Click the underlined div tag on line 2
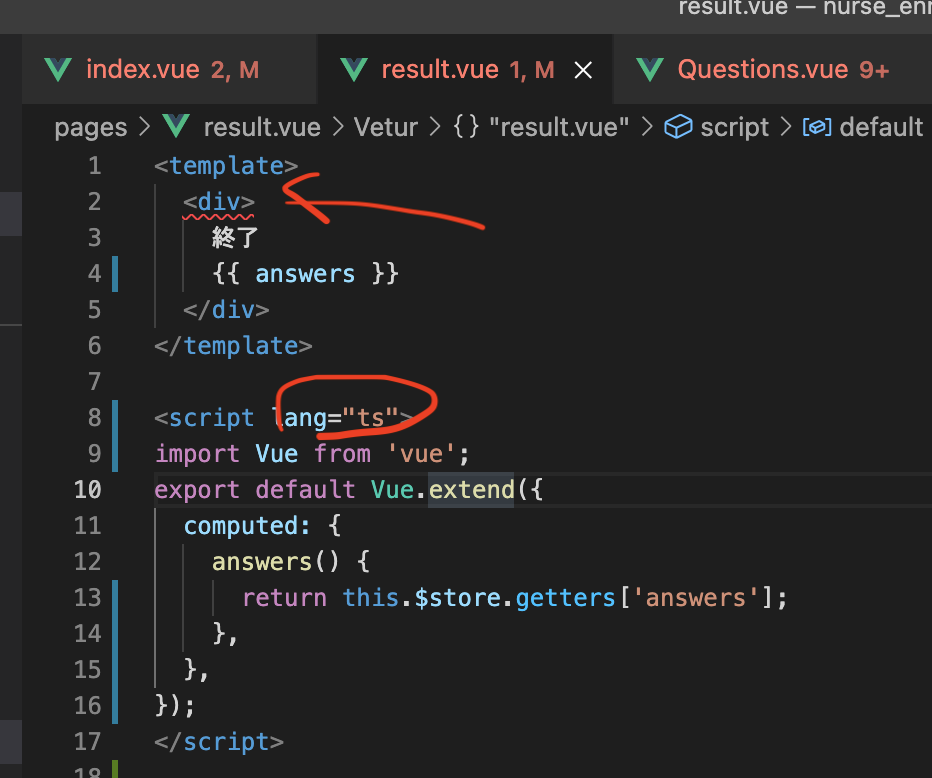 (219, 202)
